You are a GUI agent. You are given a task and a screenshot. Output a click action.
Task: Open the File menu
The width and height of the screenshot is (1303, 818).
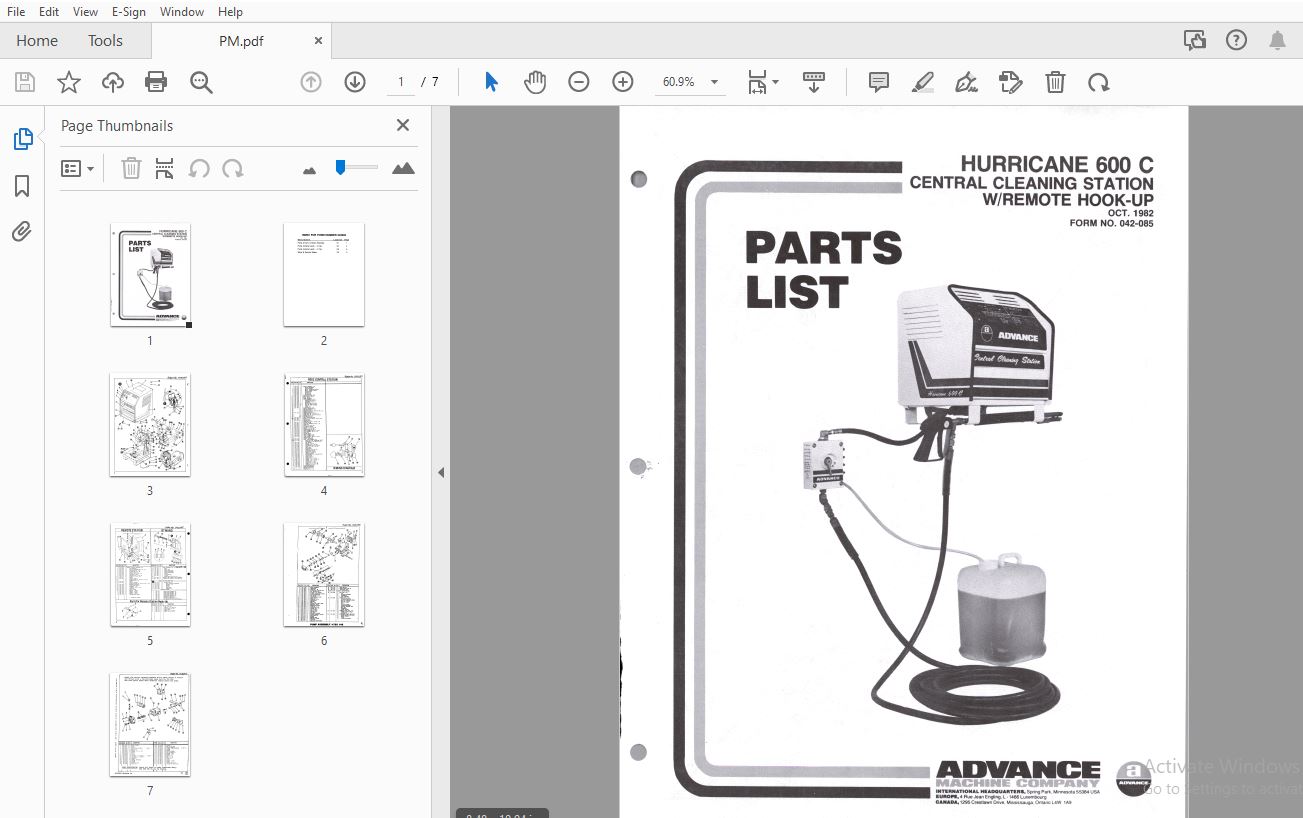click(16, 11)
